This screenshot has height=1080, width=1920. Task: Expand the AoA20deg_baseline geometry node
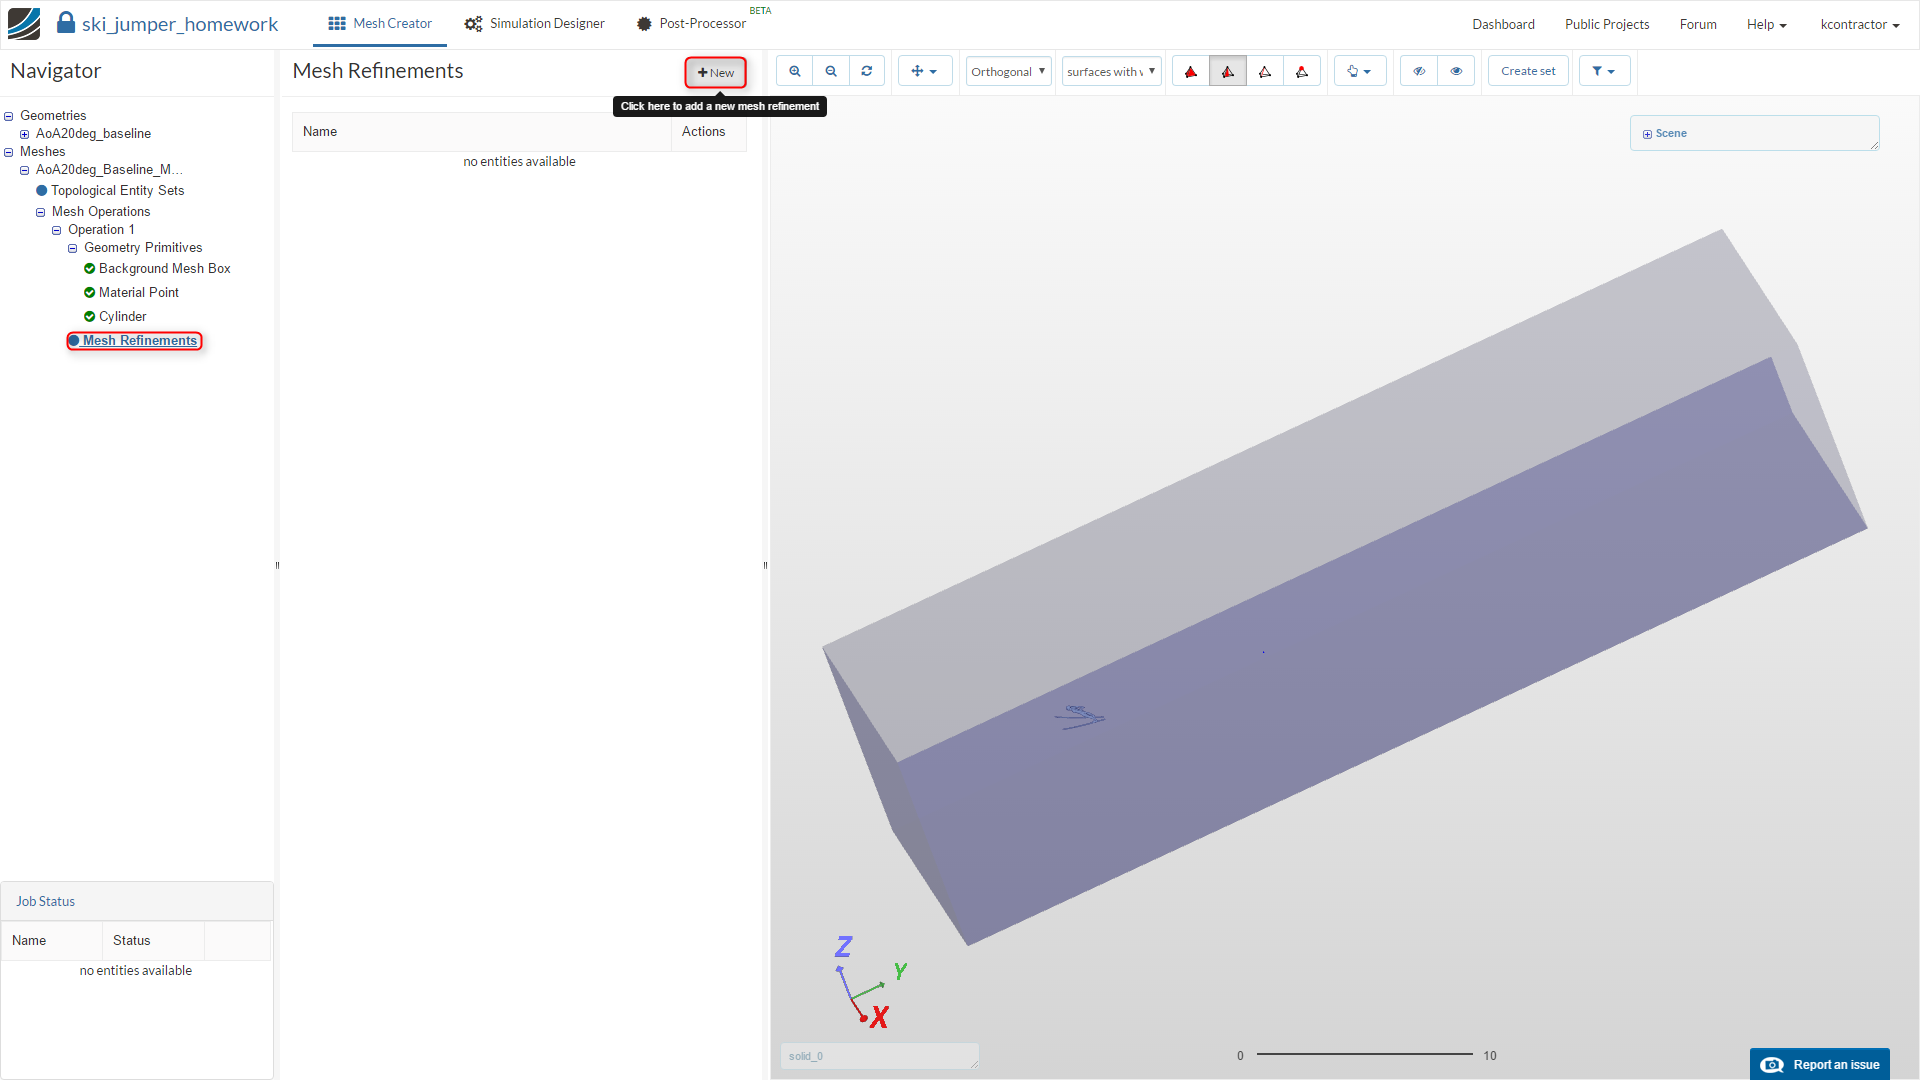(24, 134)
